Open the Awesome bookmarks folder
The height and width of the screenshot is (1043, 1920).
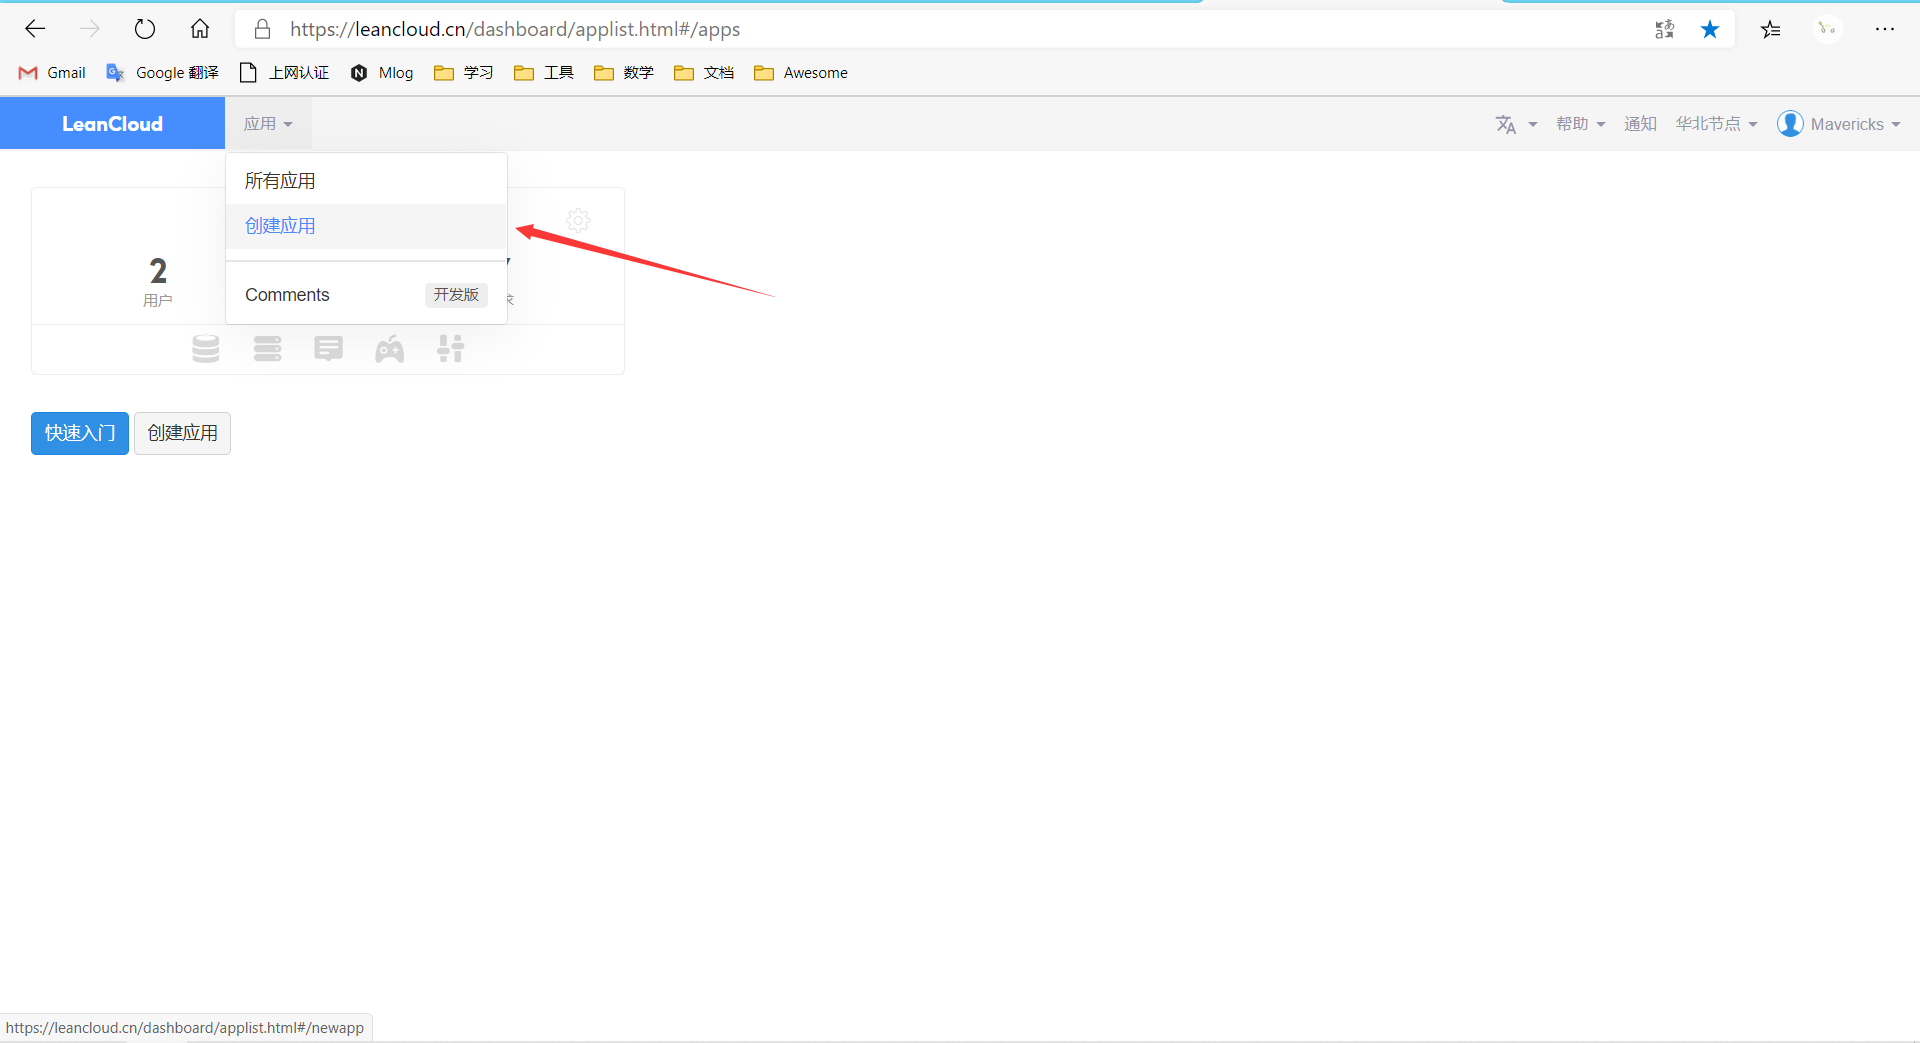(x=800, y=73)
